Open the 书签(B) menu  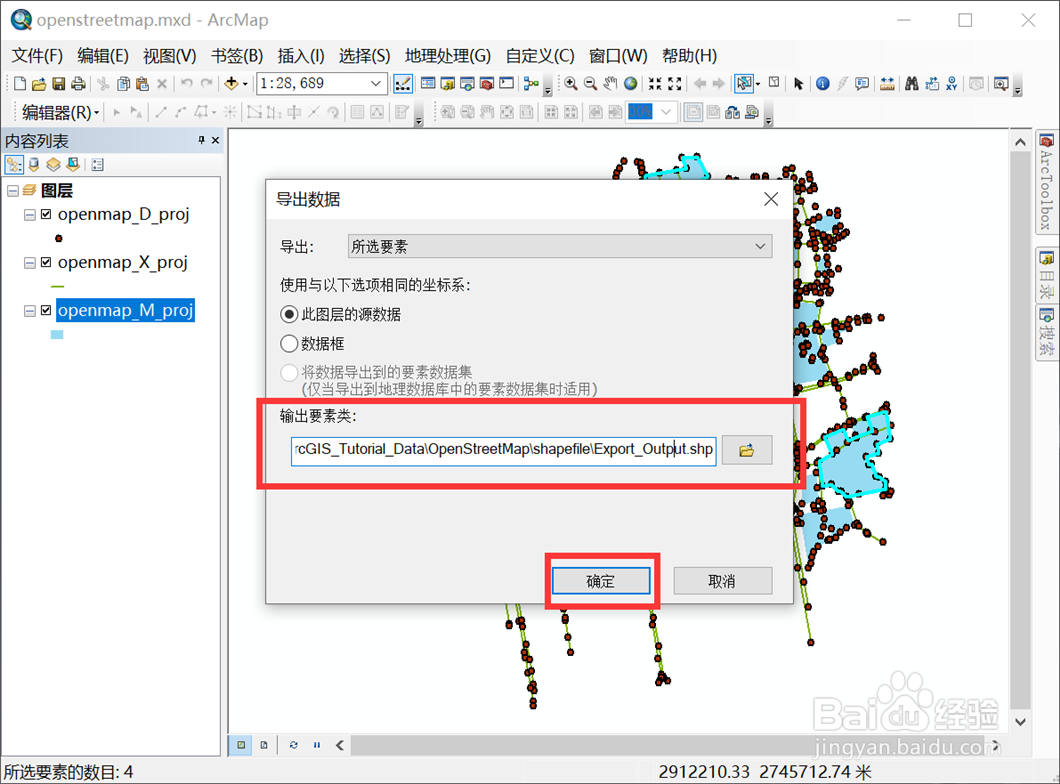(x=237, y=55)
